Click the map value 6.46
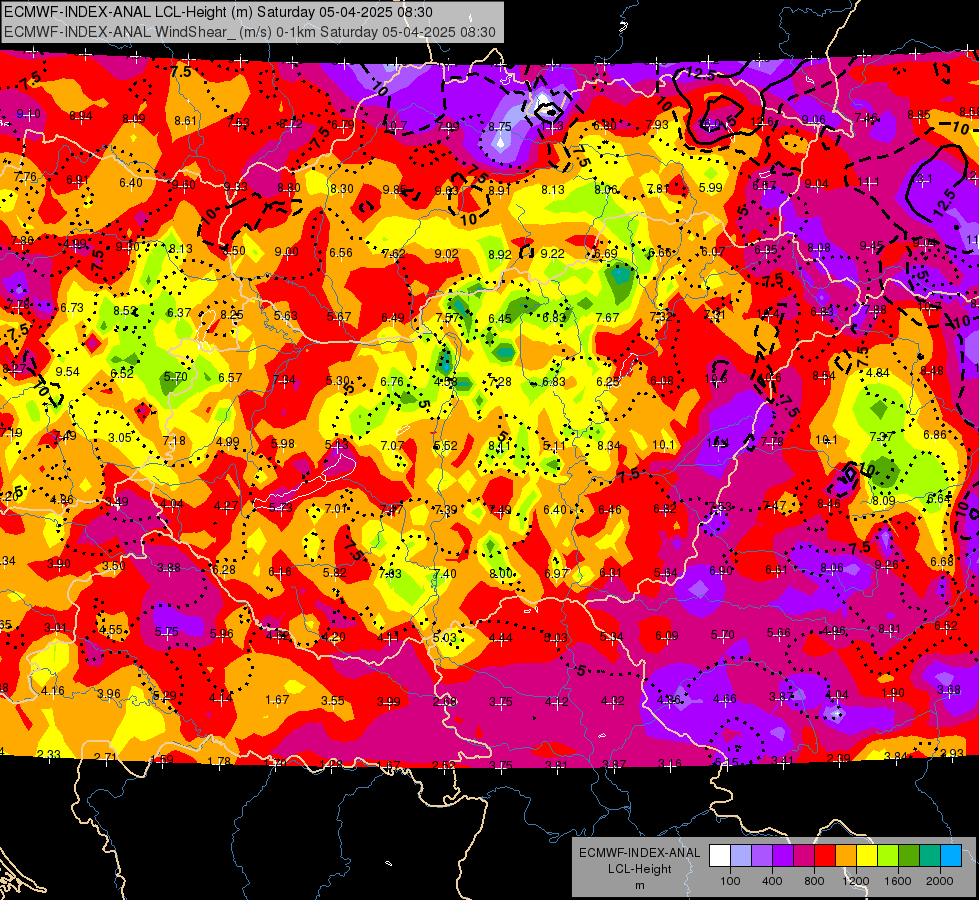The height and width of the screenshot is (900, 979). point(609,510)
